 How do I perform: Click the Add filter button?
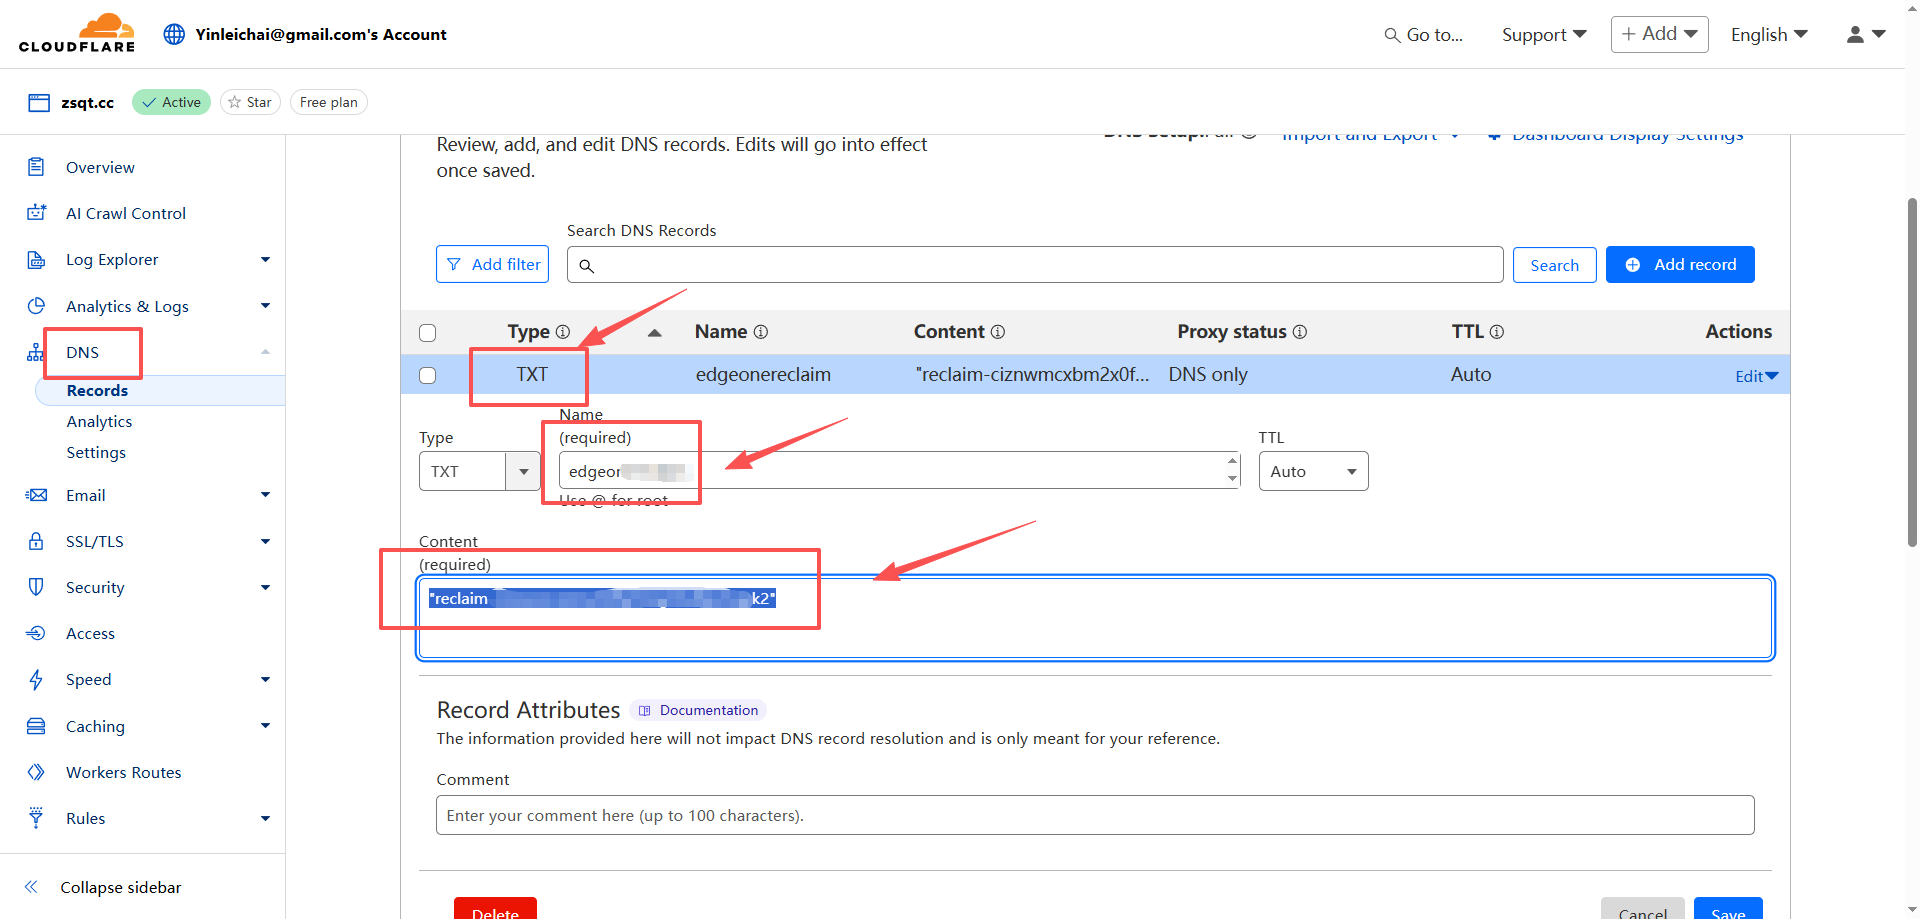click(x=492, y=264)
